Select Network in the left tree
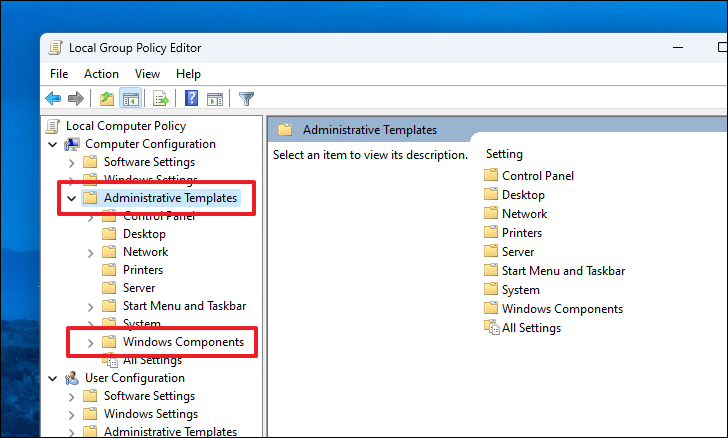 145,252
